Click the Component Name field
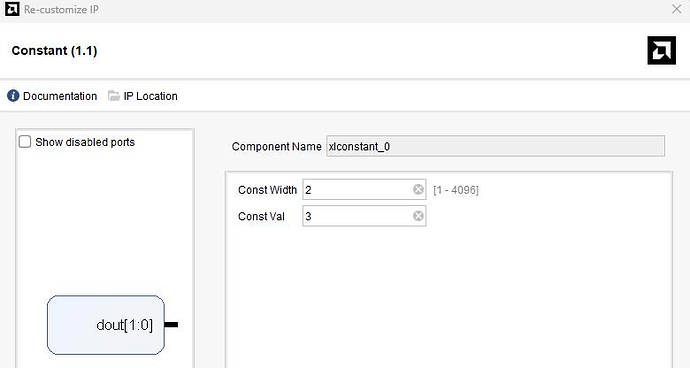Viewport: 690px width, 368px height. (495, 146)
